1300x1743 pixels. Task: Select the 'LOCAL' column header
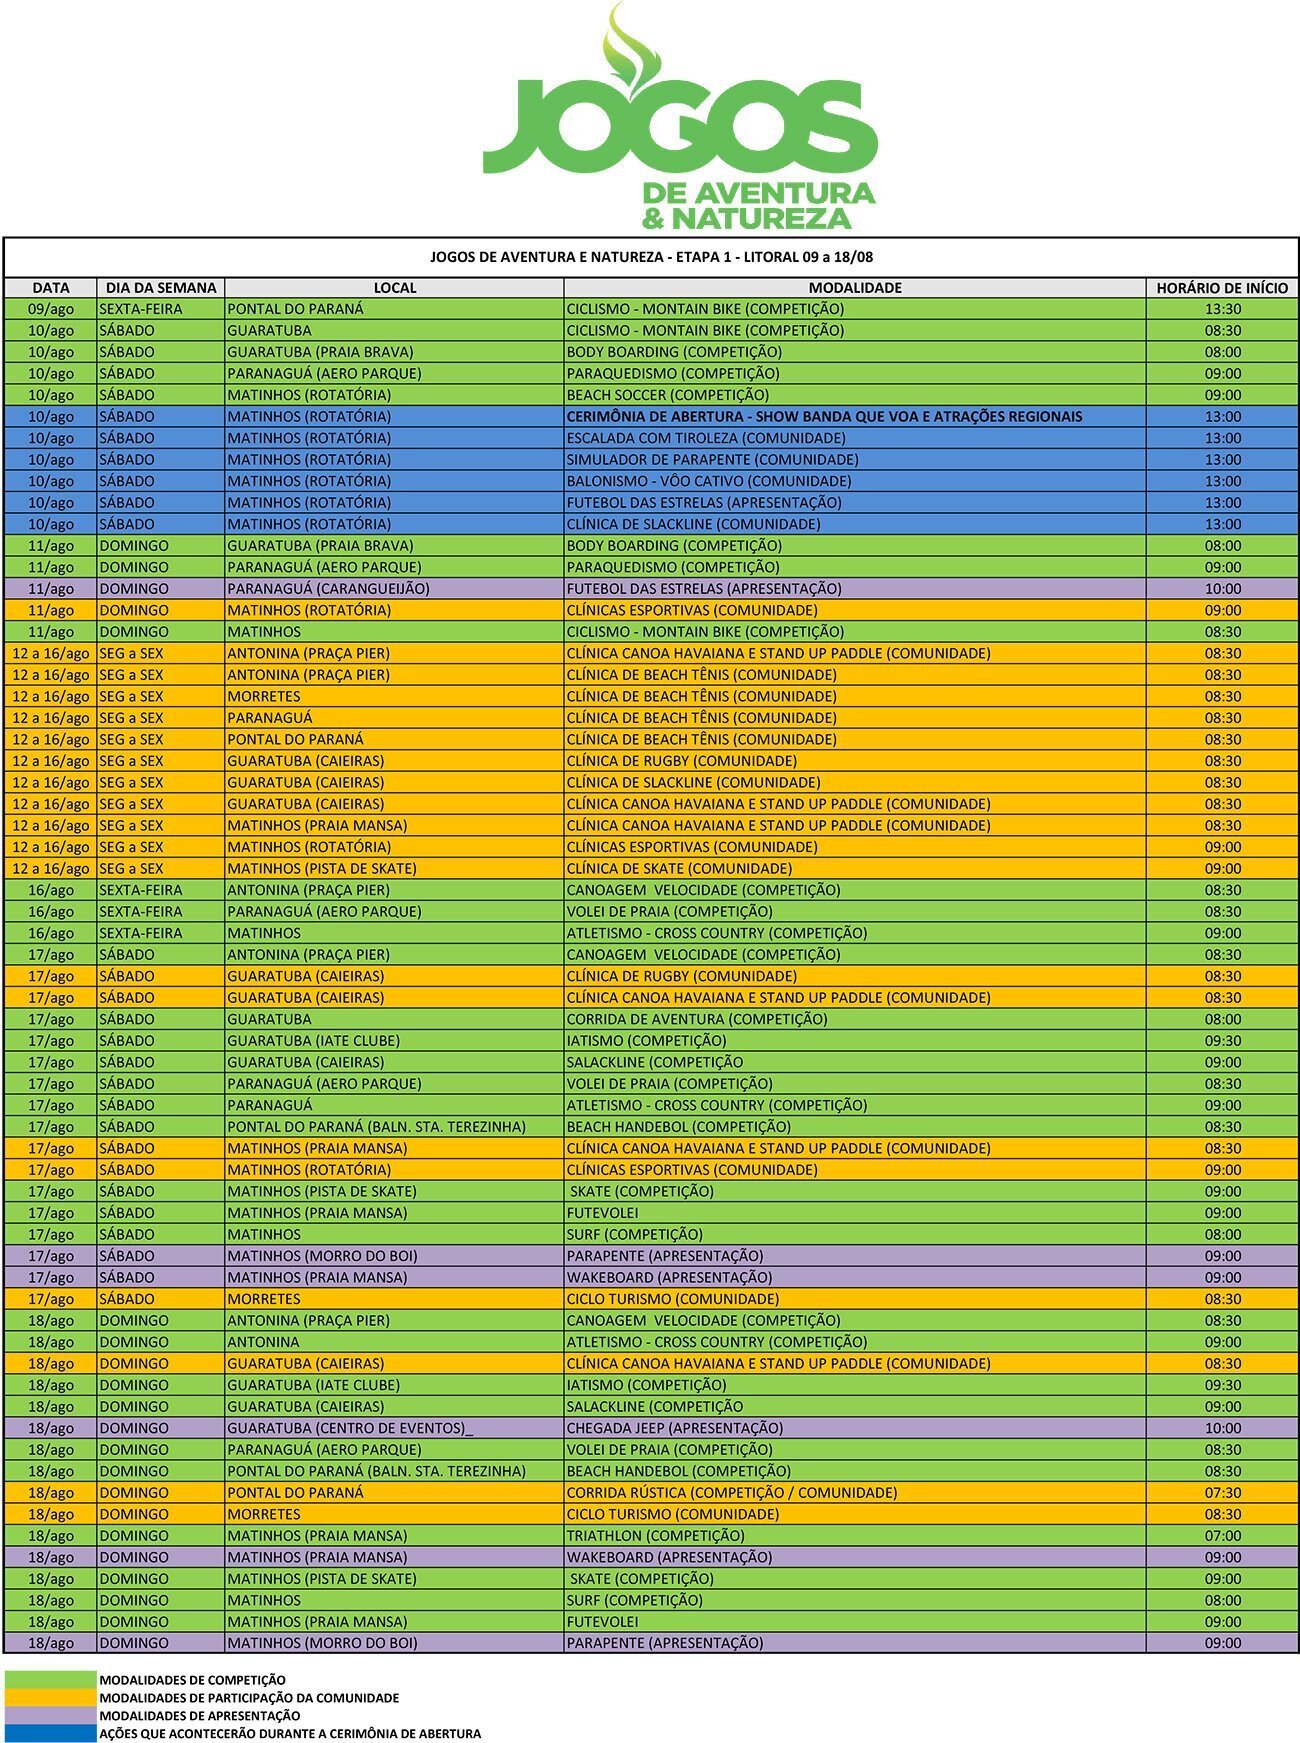[x=395, y=288]
